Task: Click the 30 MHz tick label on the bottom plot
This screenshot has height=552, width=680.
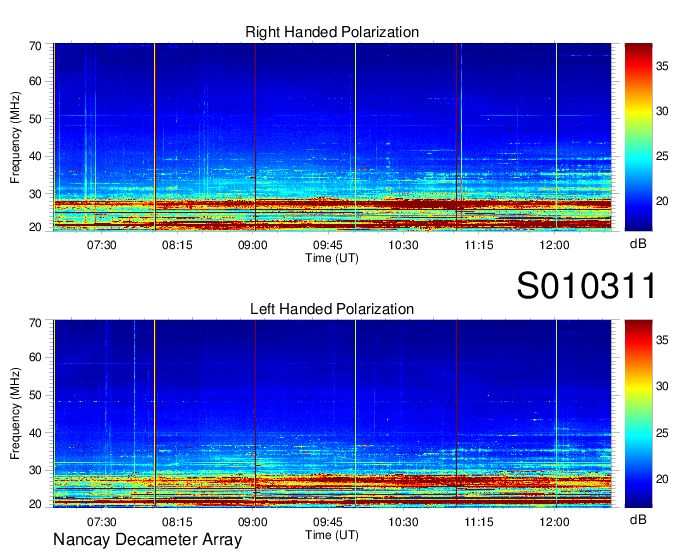Action: [35, 470]
